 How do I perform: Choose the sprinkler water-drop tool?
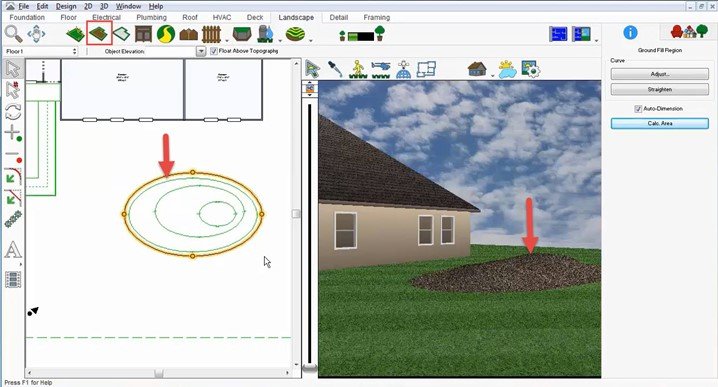(266, 34)
